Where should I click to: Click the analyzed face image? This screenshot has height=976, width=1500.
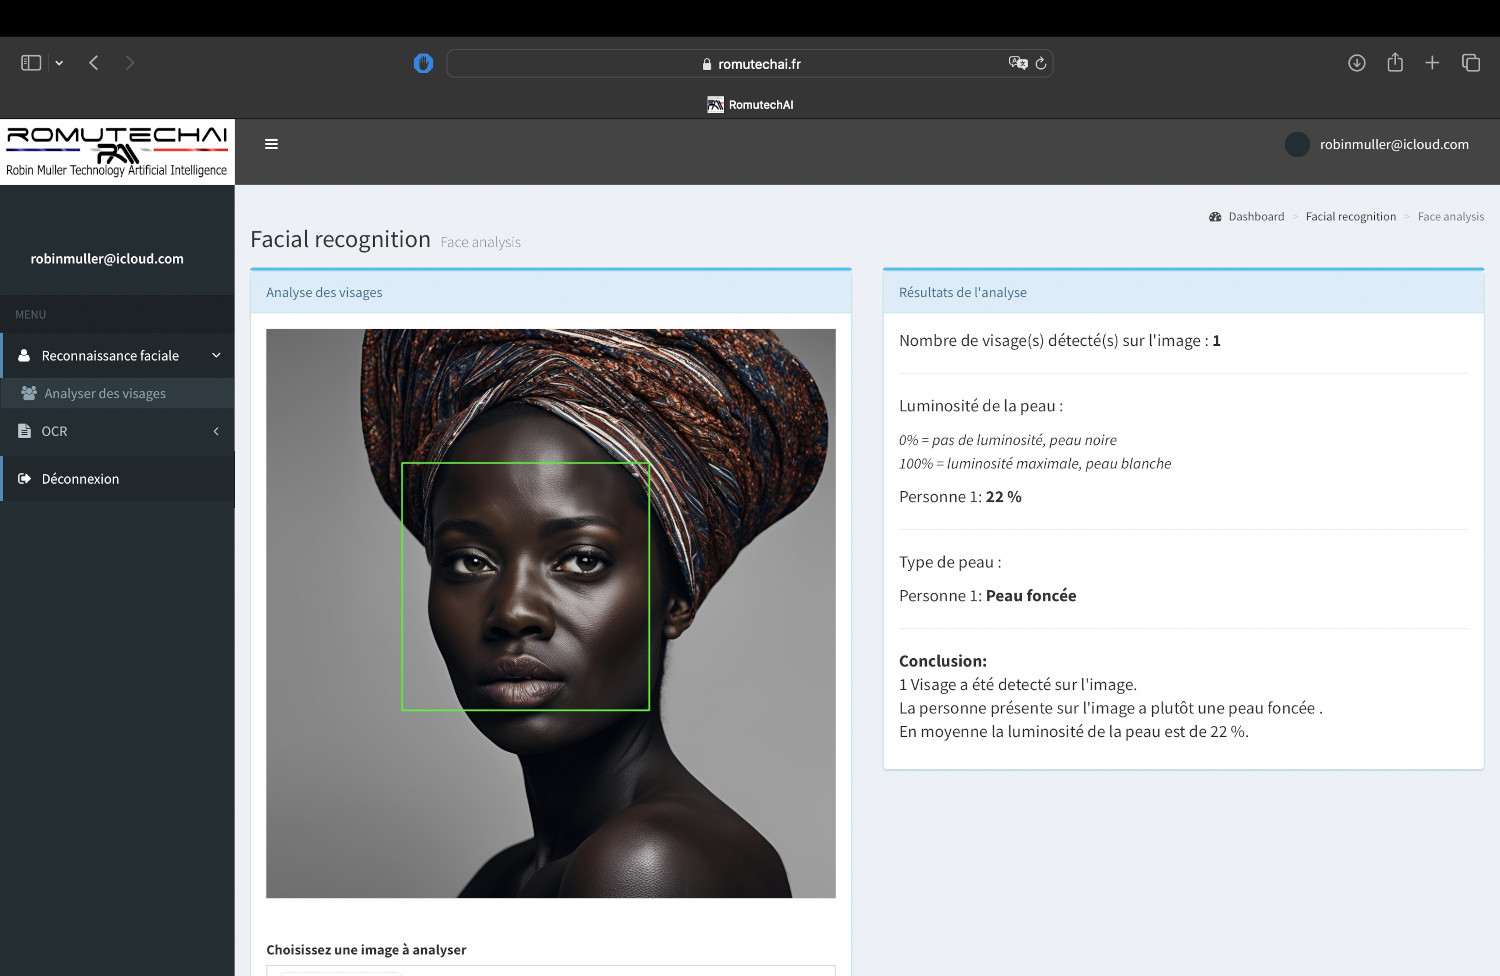[550, 613]
